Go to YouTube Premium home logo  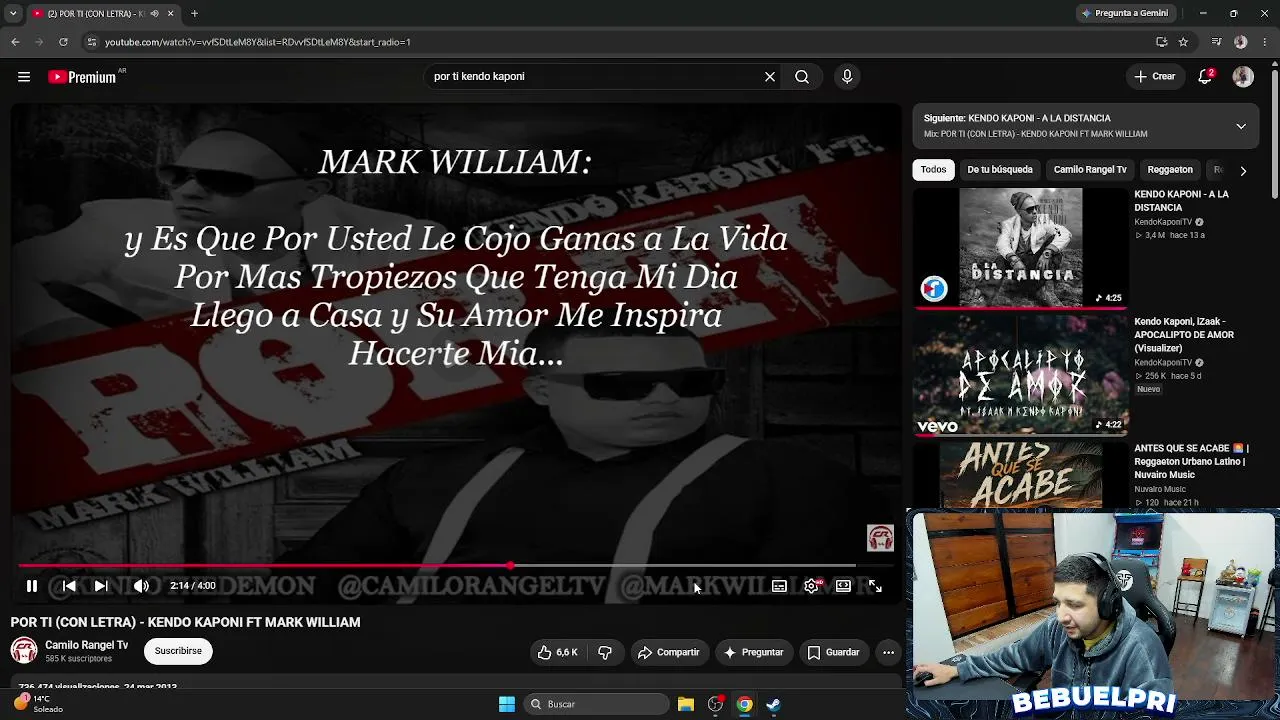(x=84, y=77)
